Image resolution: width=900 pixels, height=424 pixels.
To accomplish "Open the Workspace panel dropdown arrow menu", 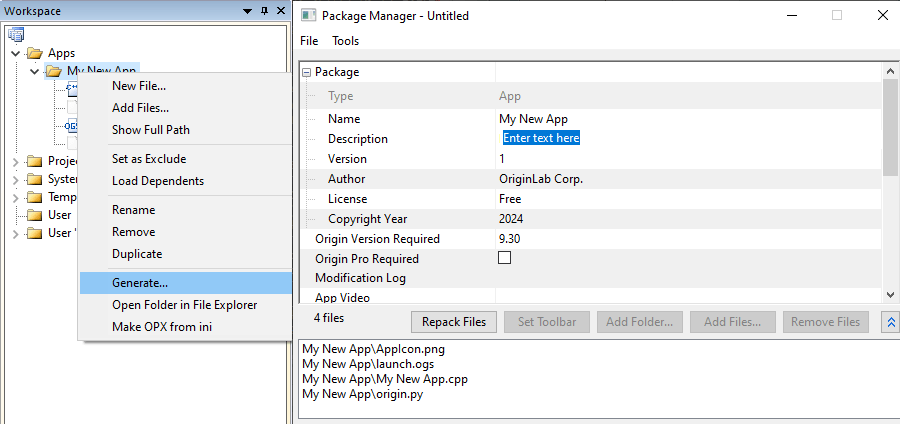I will [x=248, y=11].
